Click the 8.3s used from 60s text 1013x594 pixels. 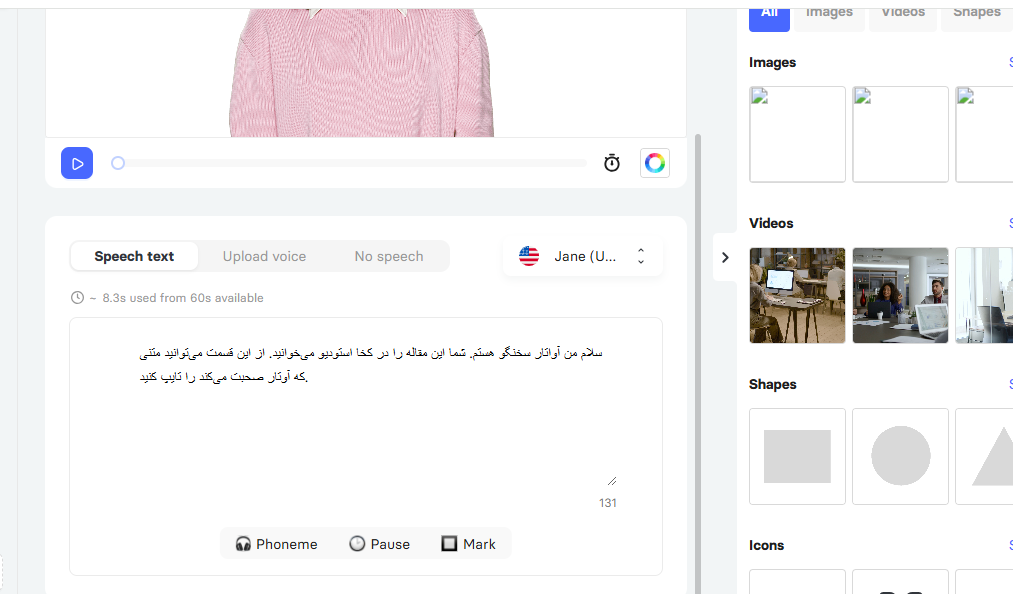(x=183, y=298)
